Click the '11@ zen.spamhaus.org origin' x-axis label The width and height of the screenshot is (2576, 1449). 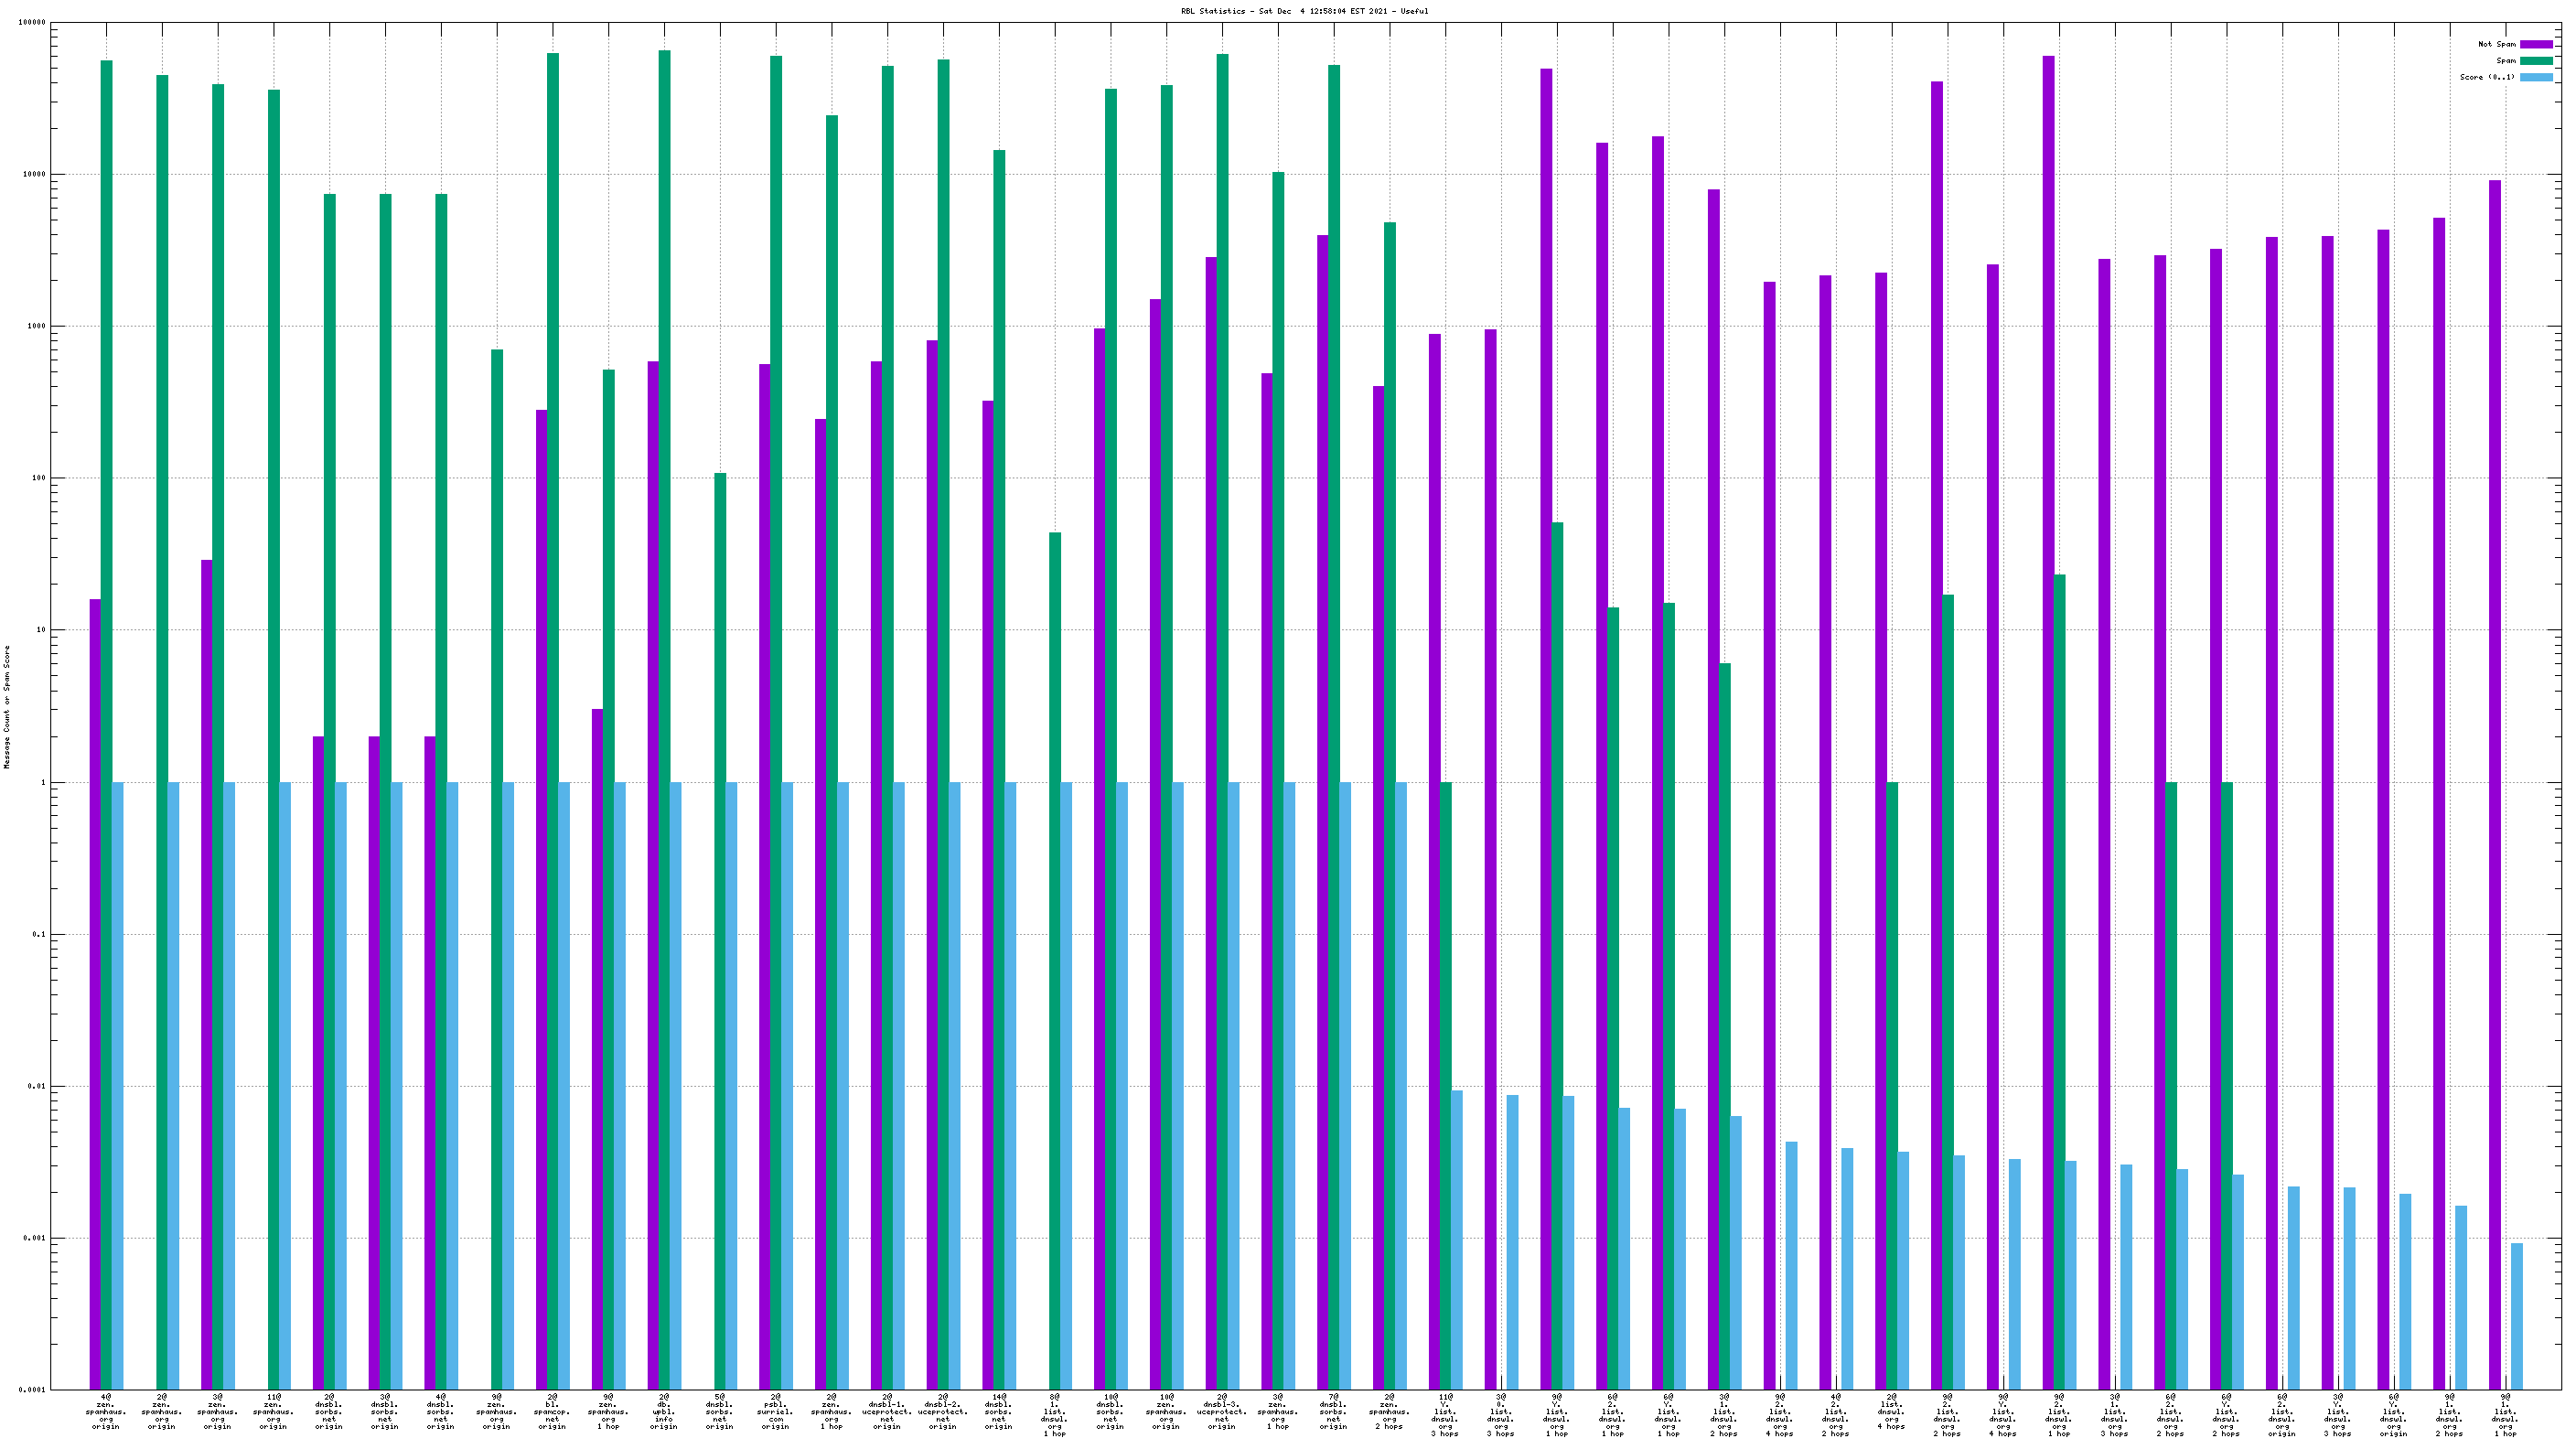tap(273, 1411)
